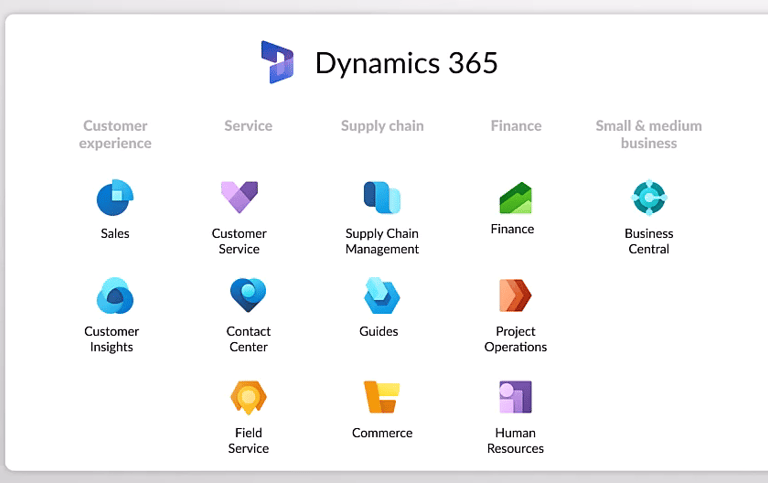The height and width of the screenshot is (483, 768).
Task: Click the Contact Center icon
Action: point(248,295)
